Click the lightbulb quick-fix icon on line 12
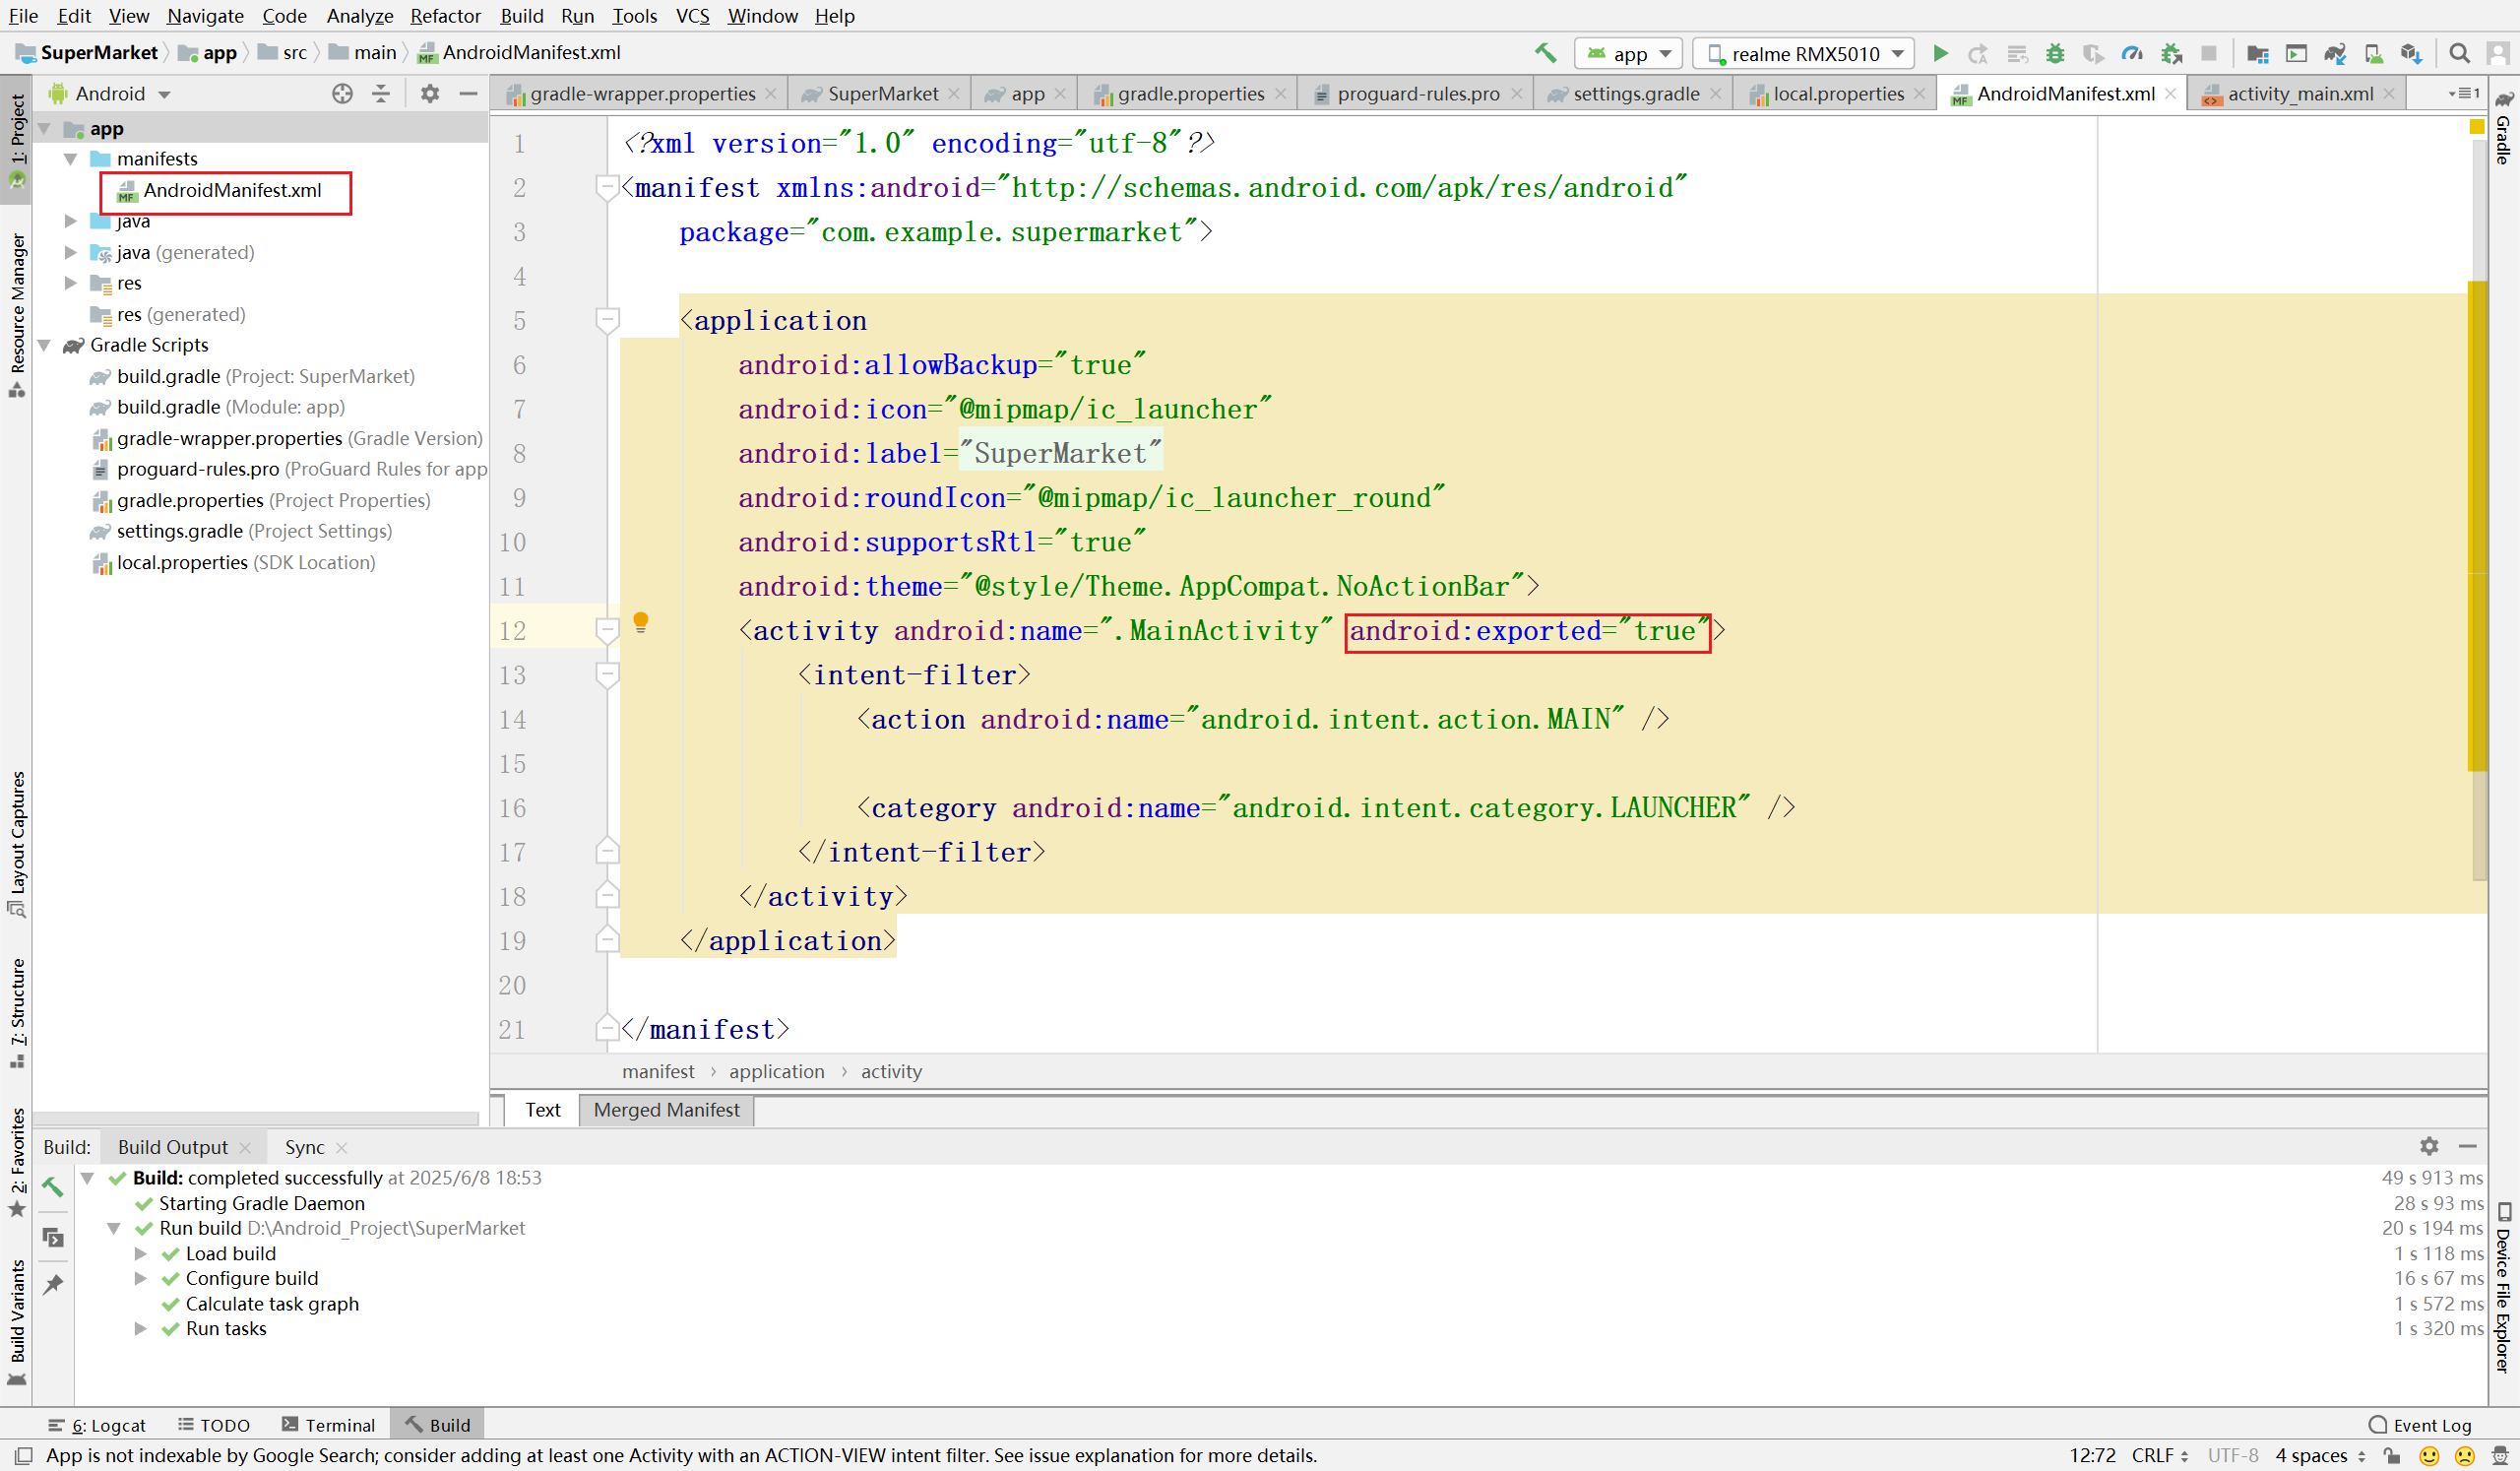 [641, 622]
